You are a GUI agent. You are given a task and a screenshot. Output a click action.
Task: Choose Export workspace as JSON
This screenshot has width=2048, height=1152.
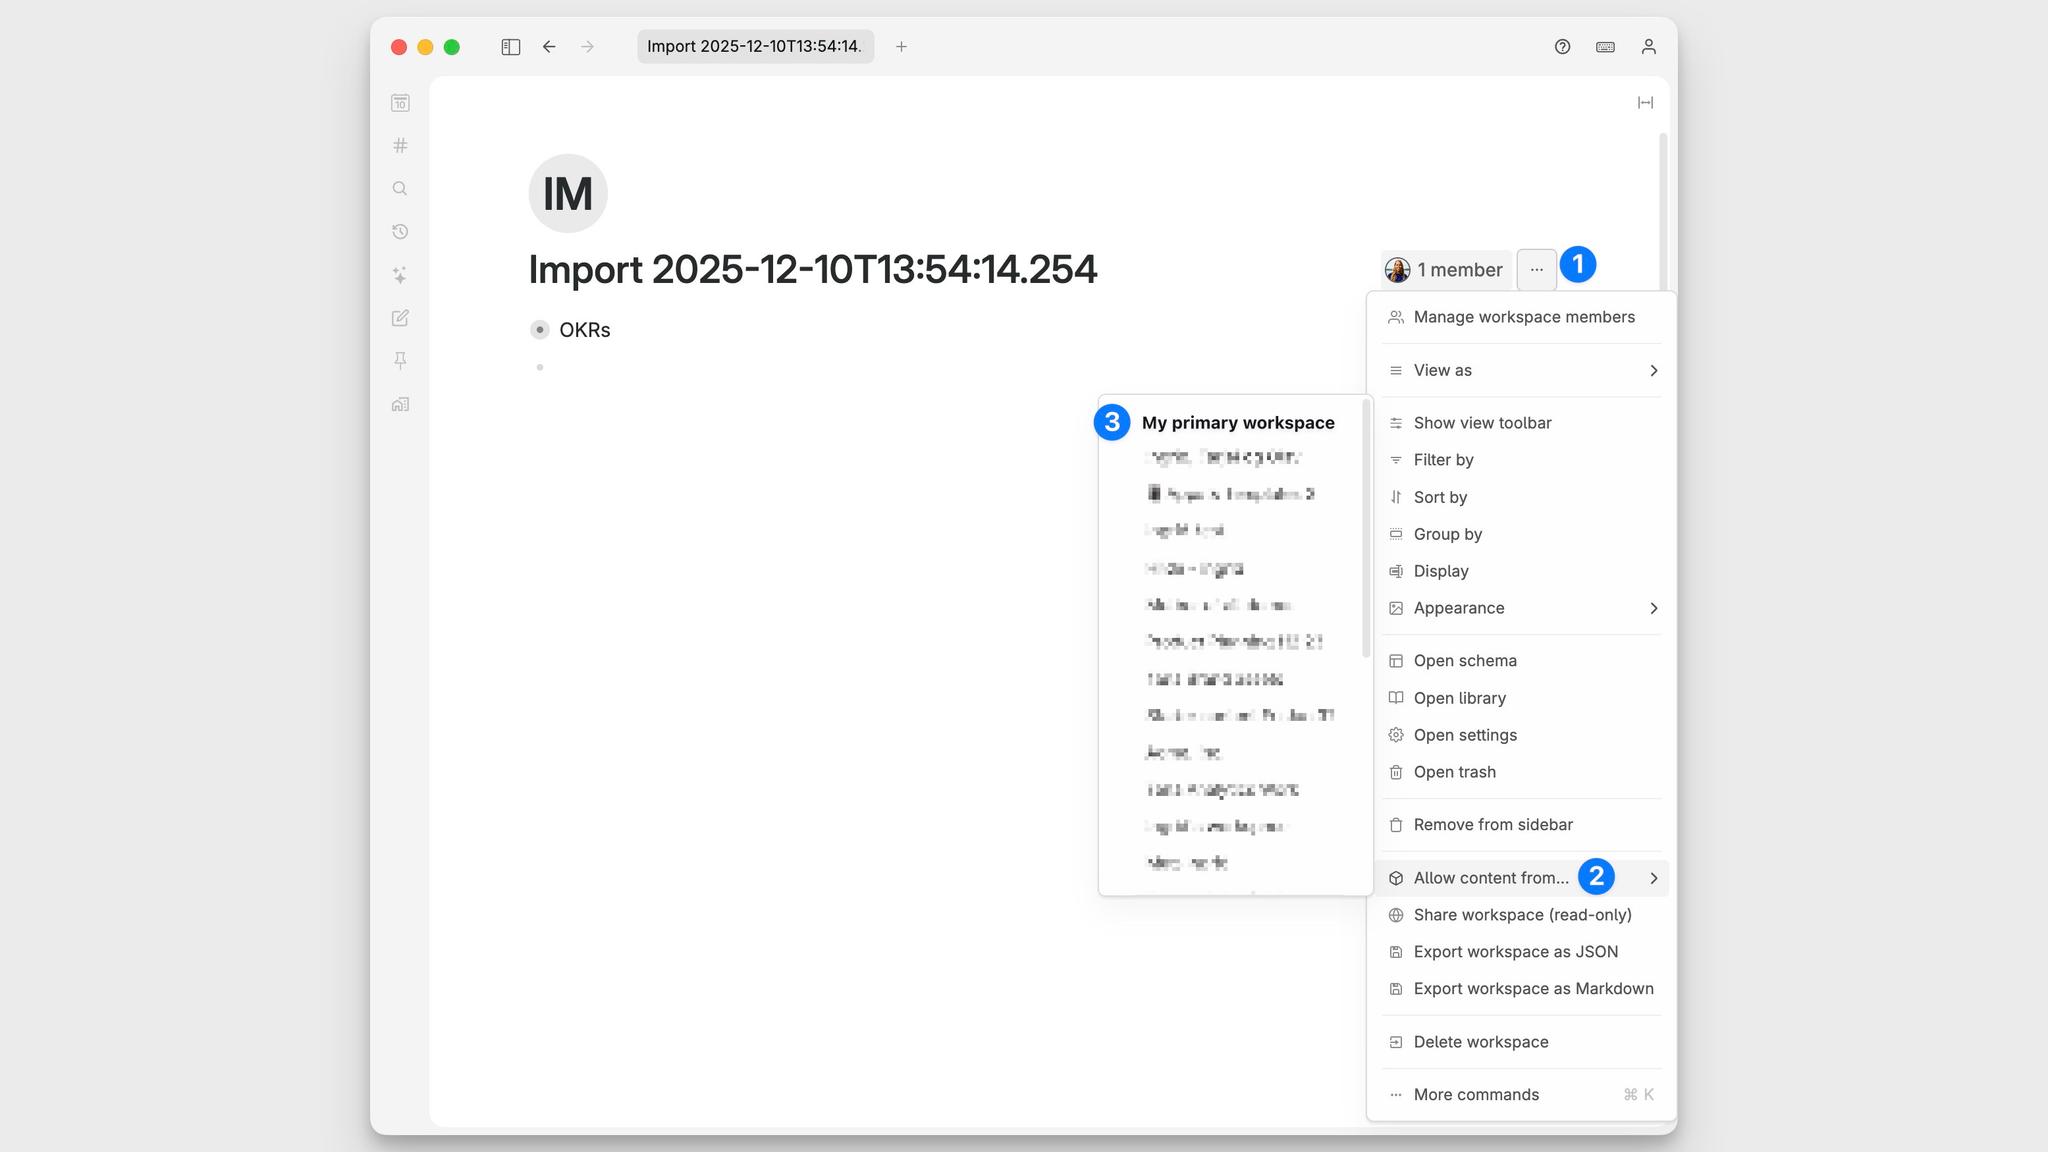[1523, 952]
